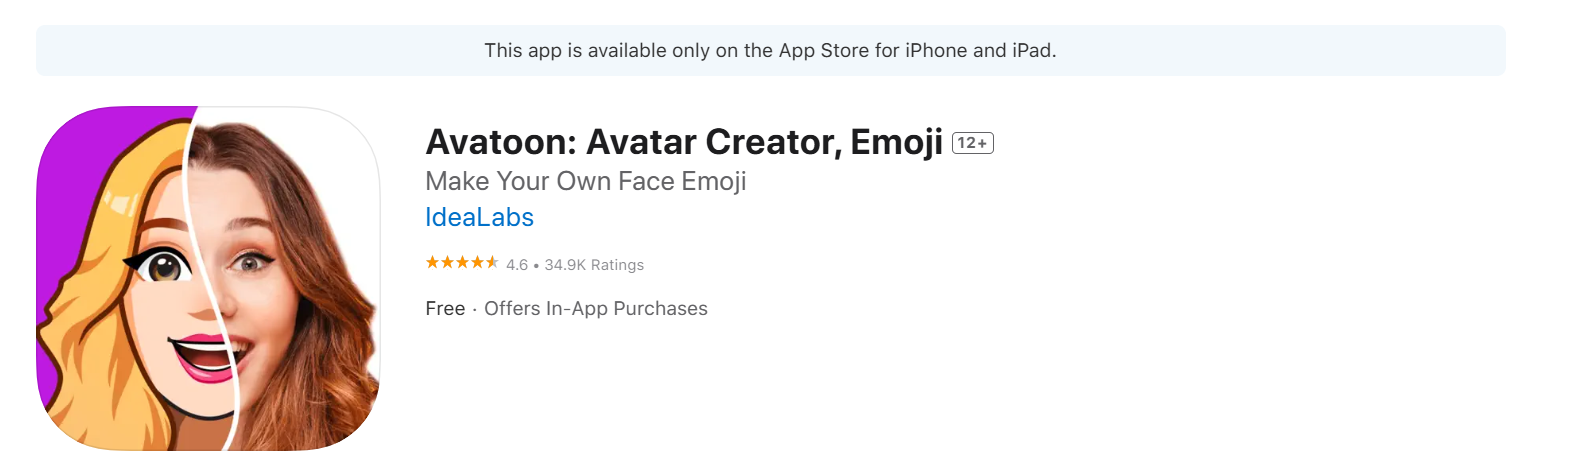1588x461 pixels.
Task: Click the 12+ age rating badge
Action: point(972,143)
